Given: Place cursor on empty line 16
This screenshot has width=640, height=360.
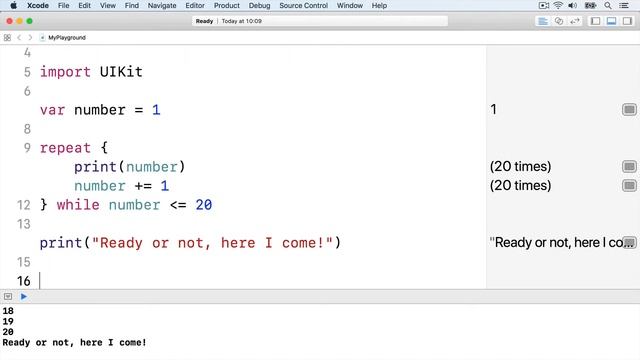Looking at the screenshot, I should (x=261, y=281).
